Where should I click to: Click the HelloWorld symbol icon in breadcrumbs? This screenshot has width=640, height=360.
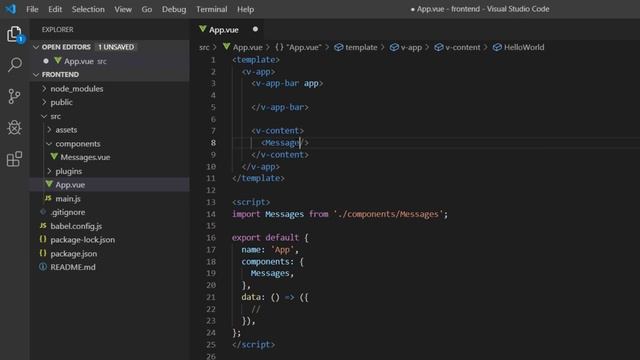click(x=497, y=47)
